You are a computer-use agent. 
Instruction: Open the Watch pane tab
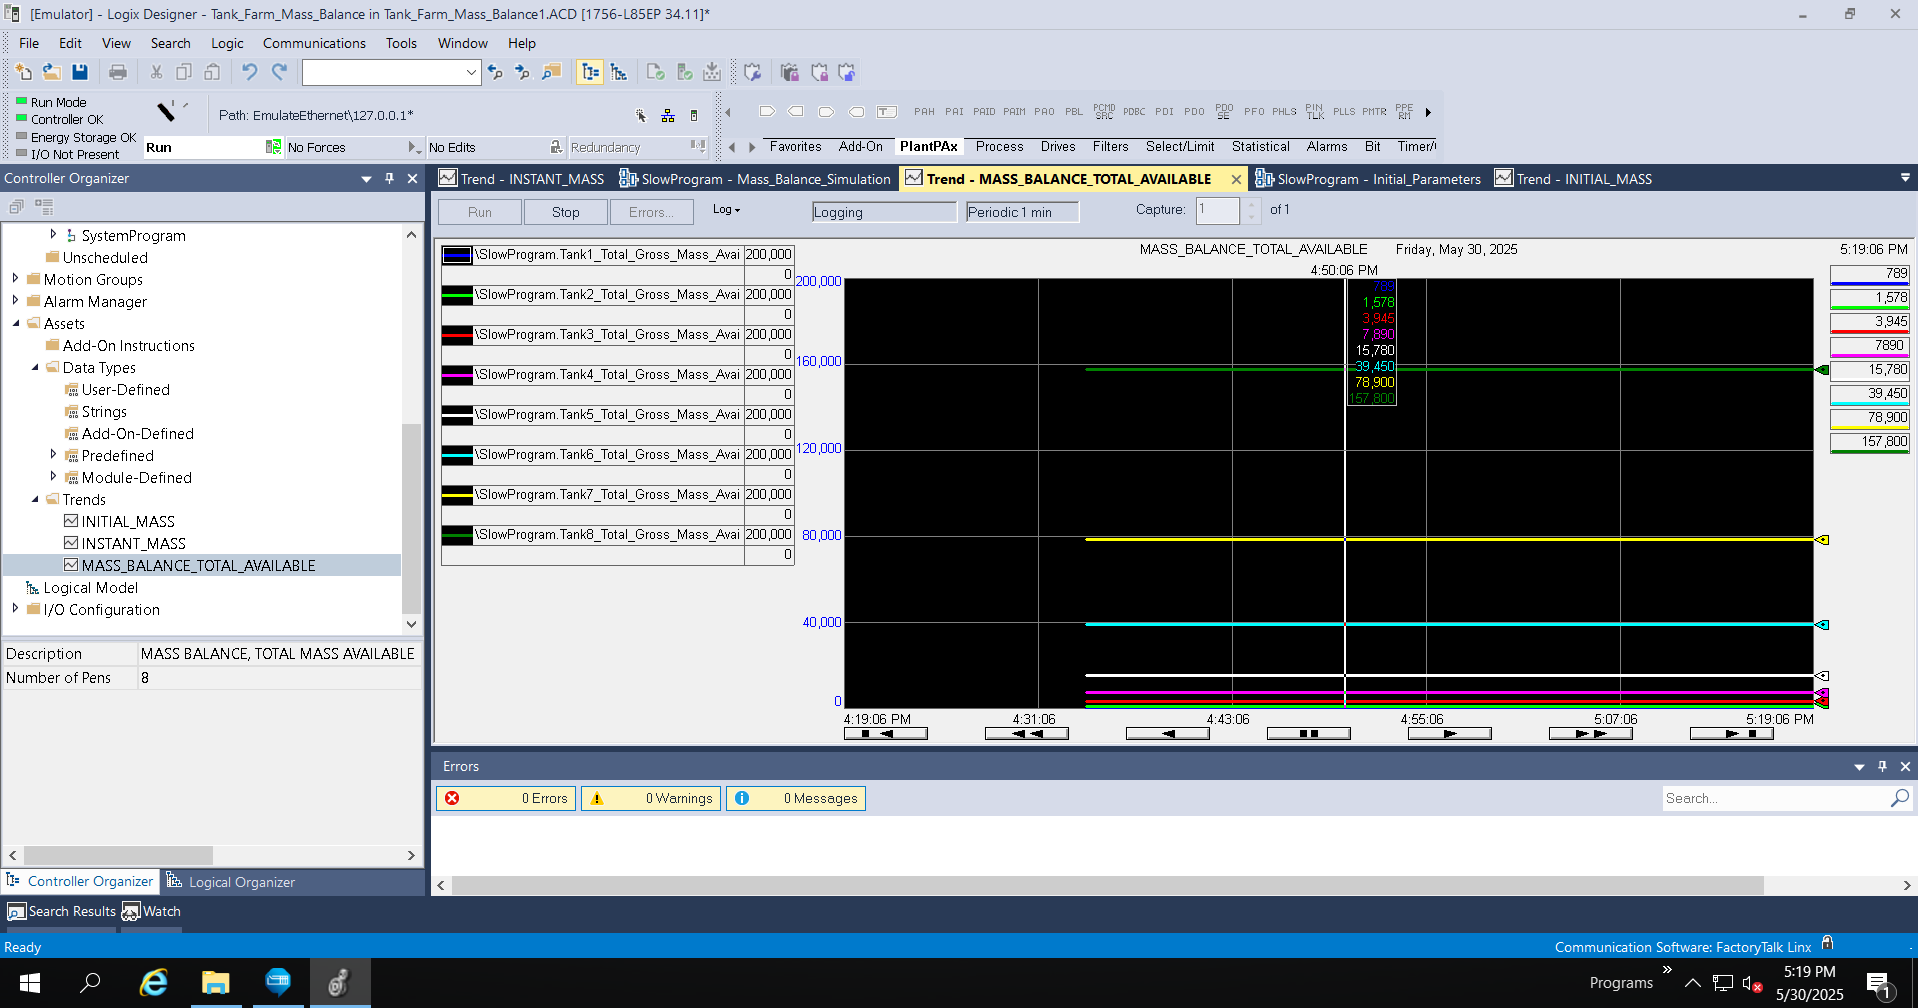click(151, 911)
